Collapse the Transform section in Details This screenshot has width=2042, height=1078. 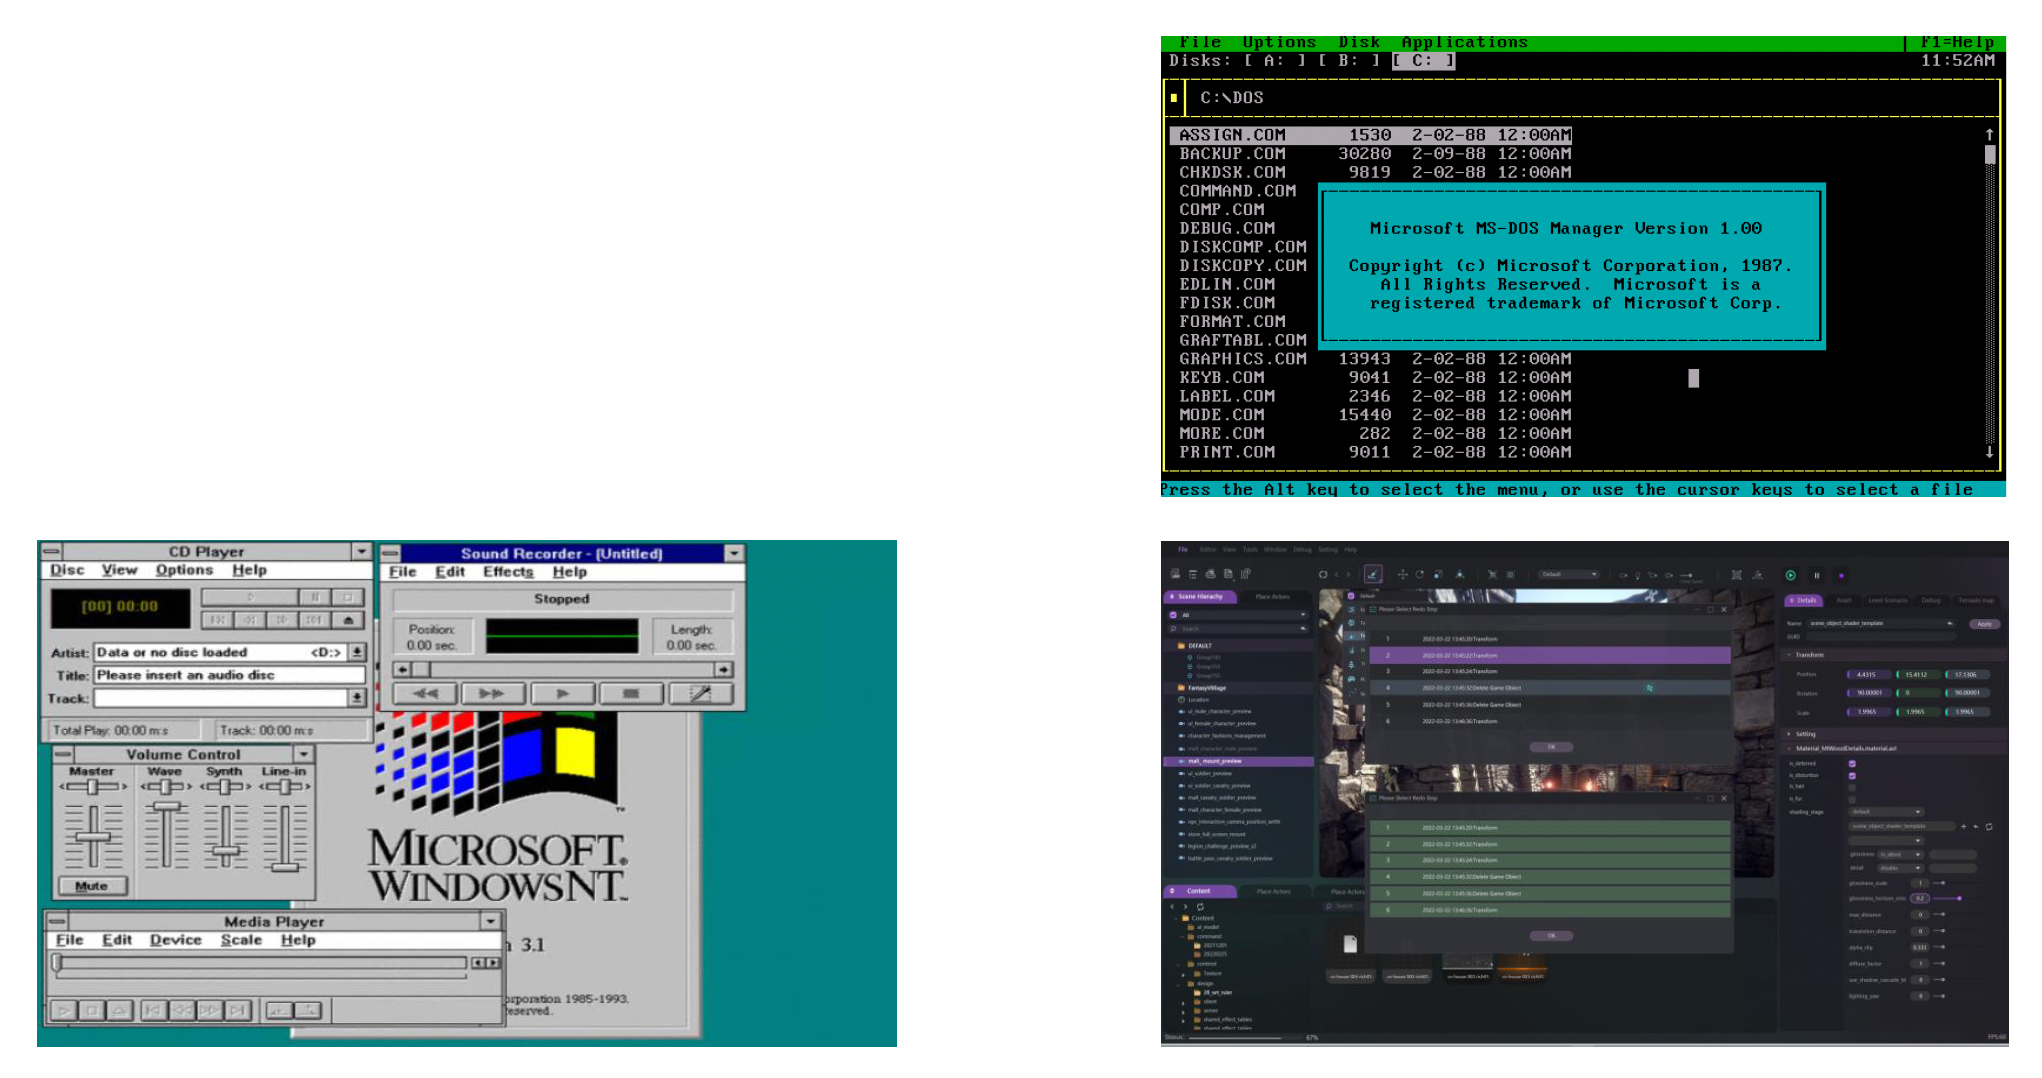(1789, 655)
